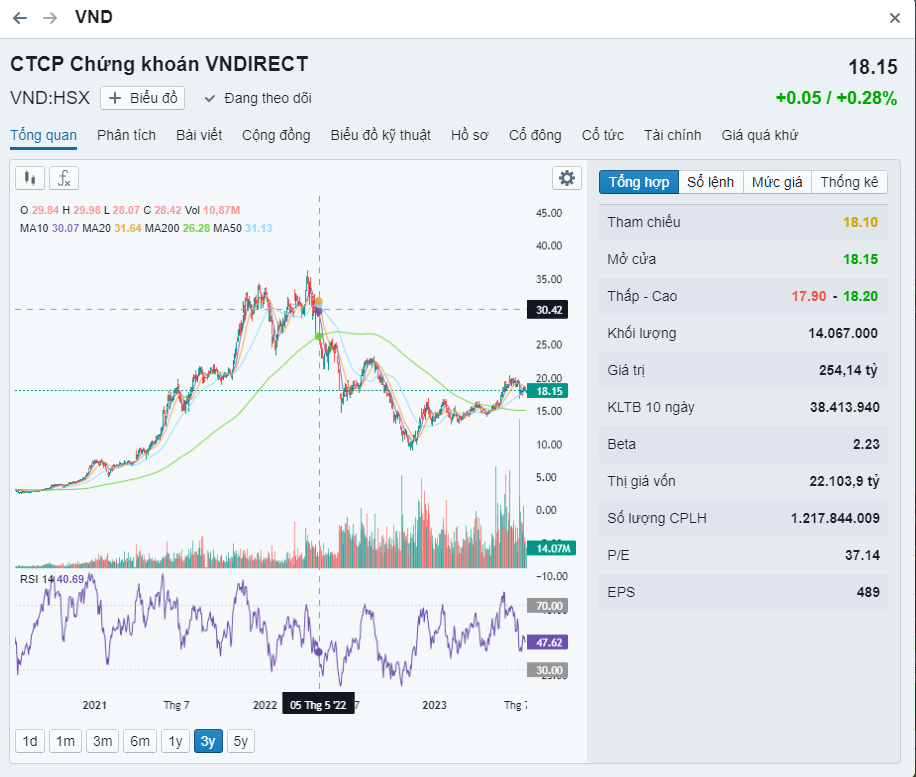This screenshot has width=916, height=777.
Task: Switch to the 'Mức giá' panel tab
Action: coord(777,182)
